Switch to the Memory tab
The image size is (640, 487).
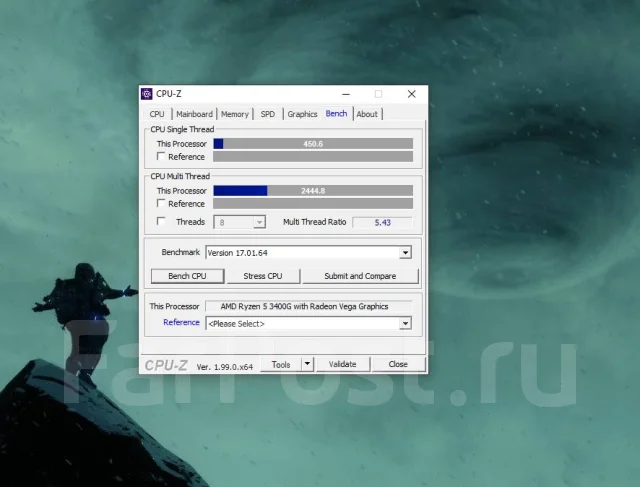235,114
